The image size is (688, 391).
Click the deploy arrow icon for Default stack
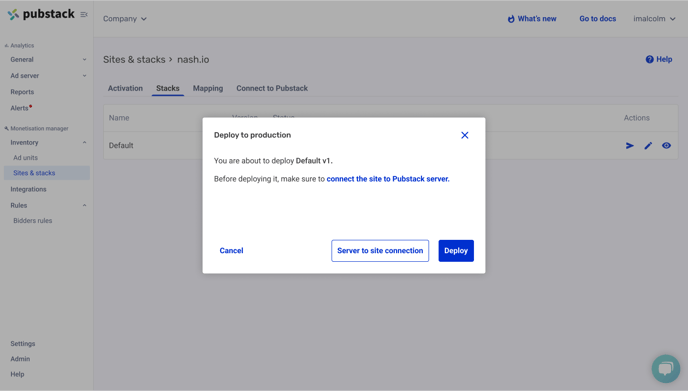tap(630, 146)
